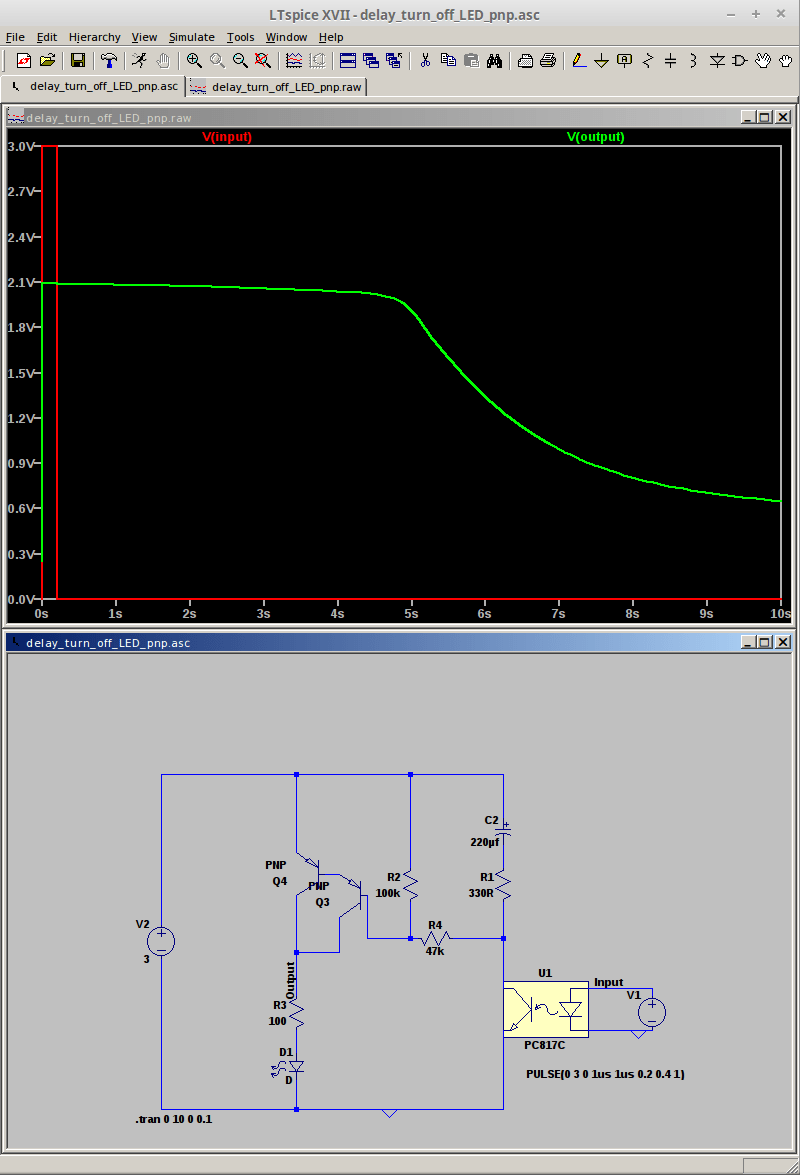Switch to delay_turn_off_LED_pnp.asc tab
This screenshot has width=800, height=1175.
point(94,86)
